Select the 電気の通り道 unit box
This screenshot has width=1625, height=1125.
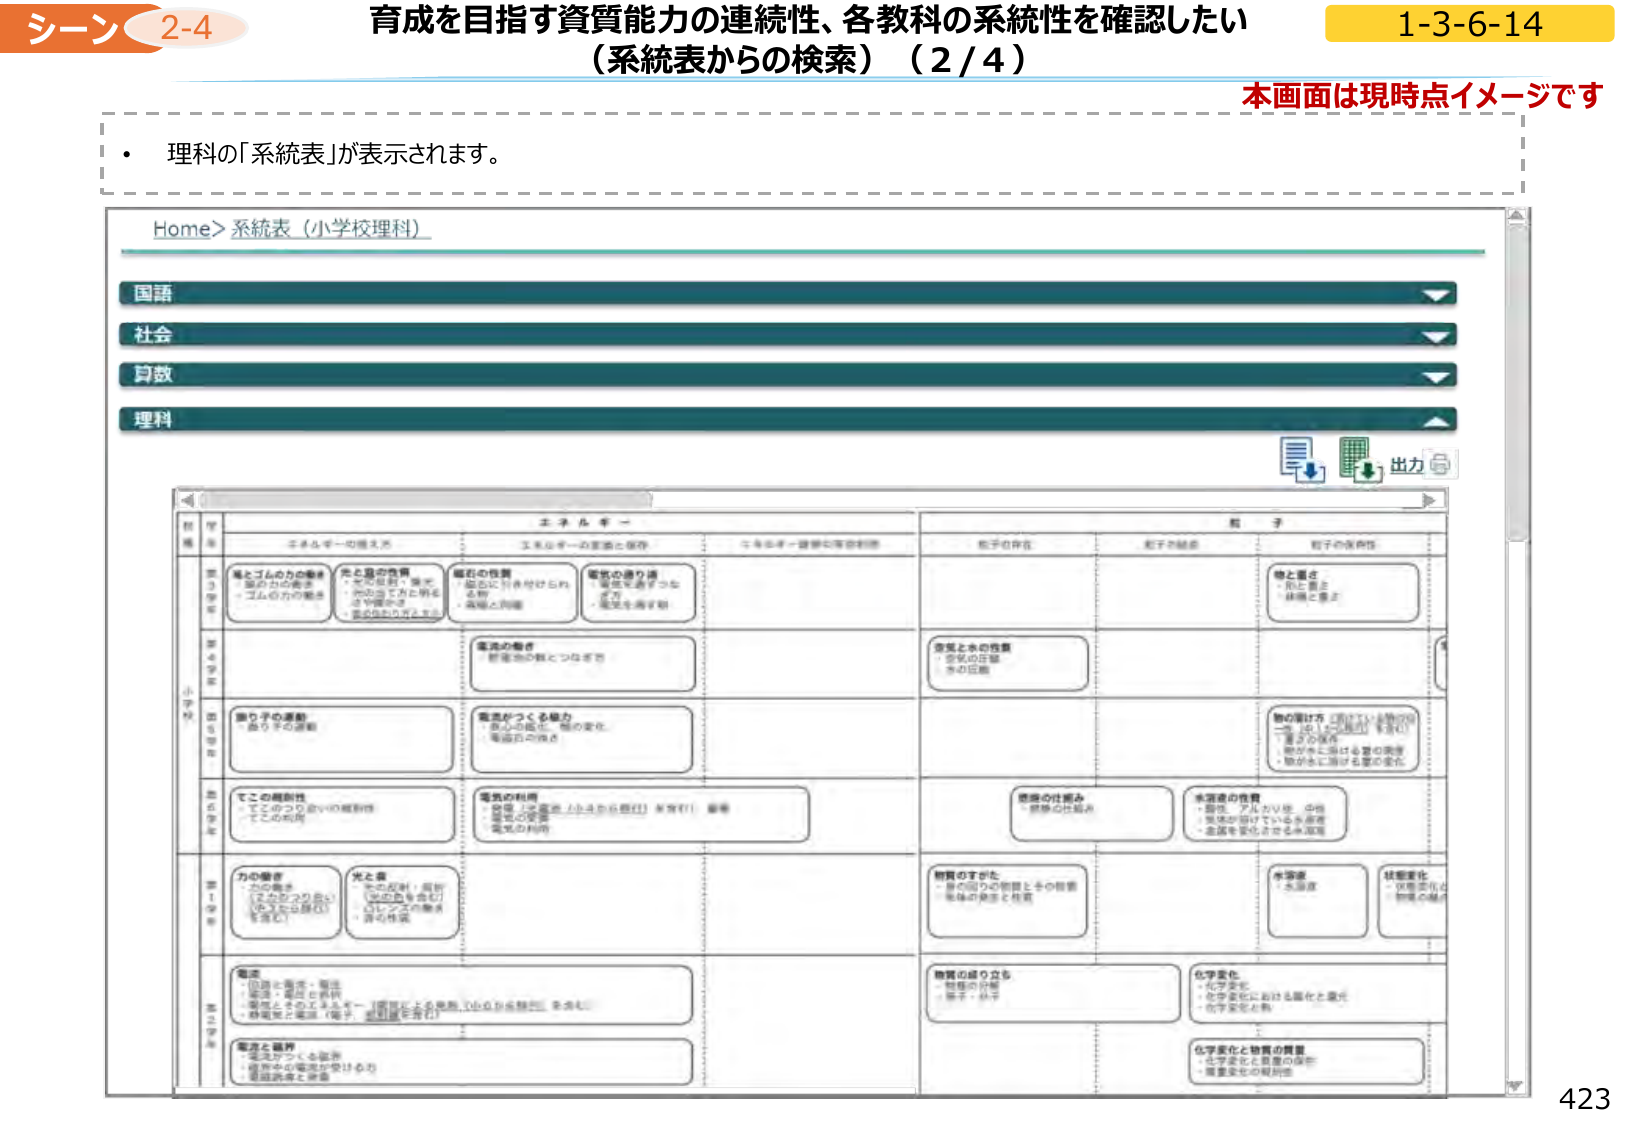pyautogui.click(x=638, y=594)
